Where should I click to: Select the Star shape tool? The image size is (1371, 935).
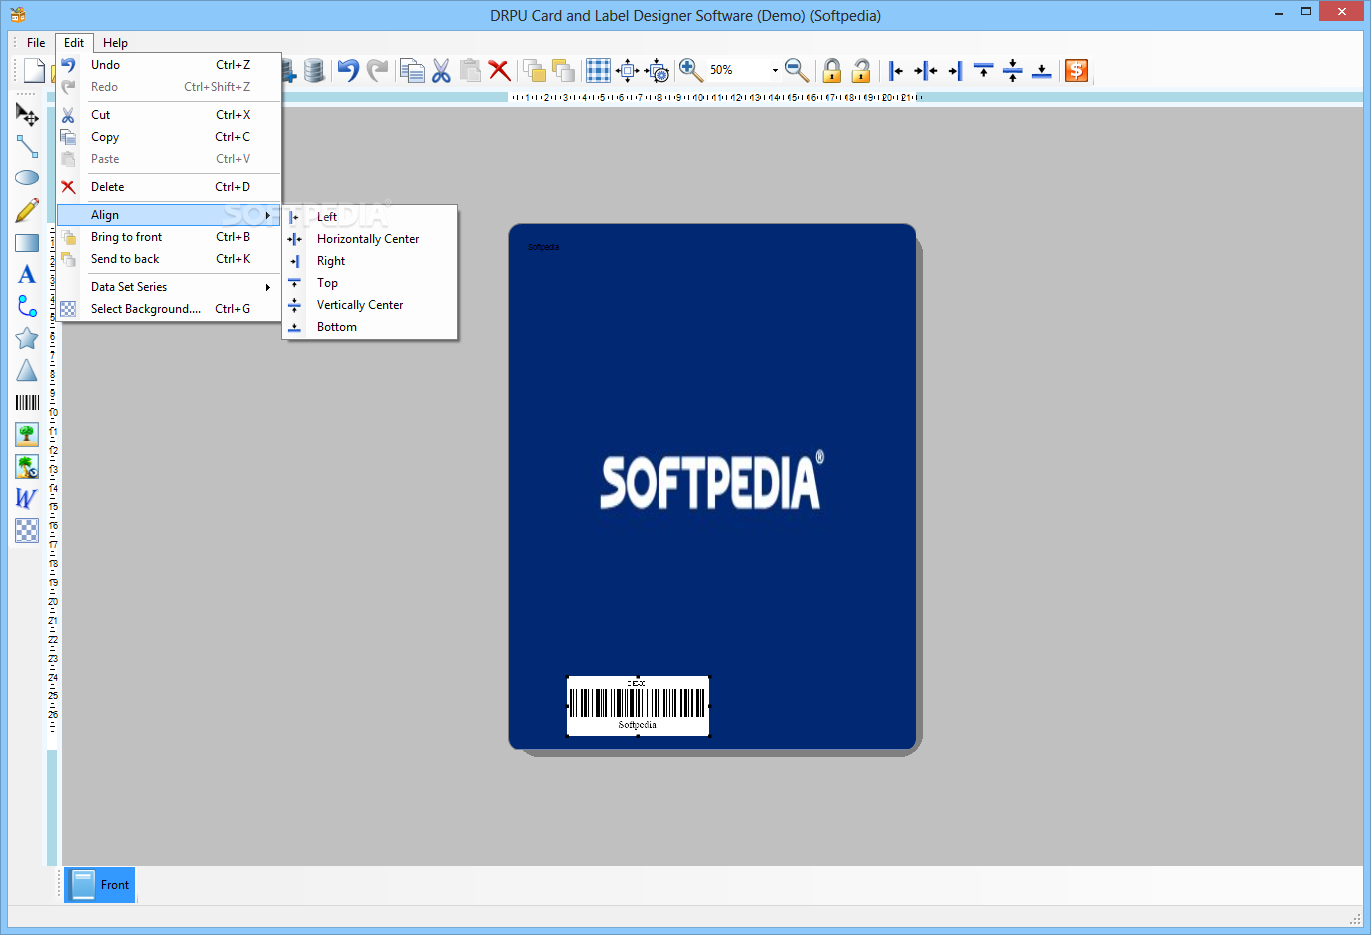pyautogui.click(x=27, y=338)
